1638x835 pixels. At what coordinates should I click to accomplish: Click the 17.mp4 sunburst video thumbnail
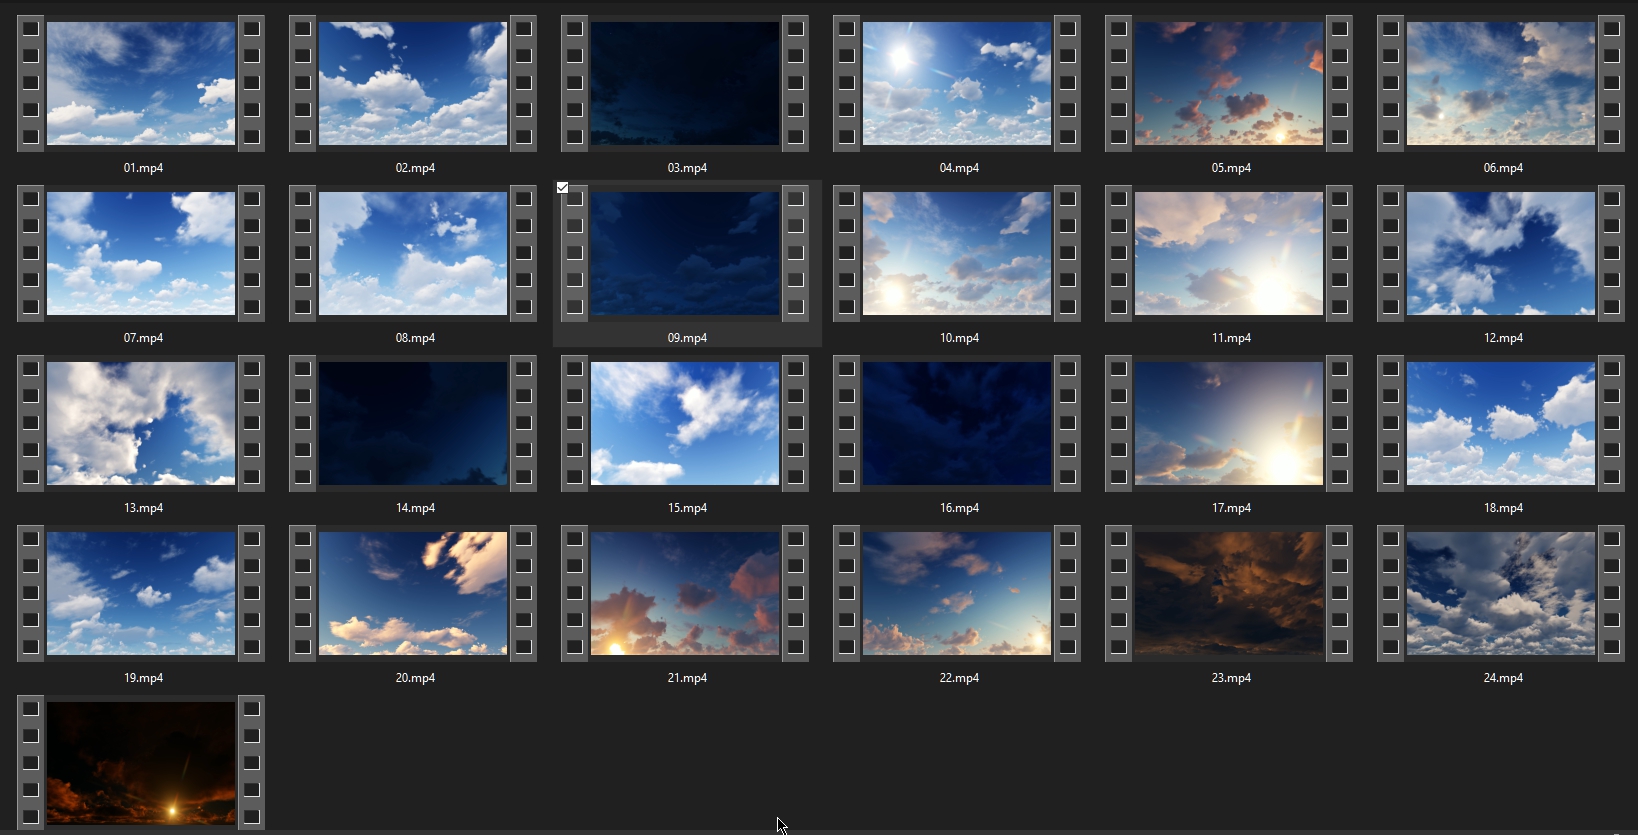pyautogui.click(x=1229, y=424)
